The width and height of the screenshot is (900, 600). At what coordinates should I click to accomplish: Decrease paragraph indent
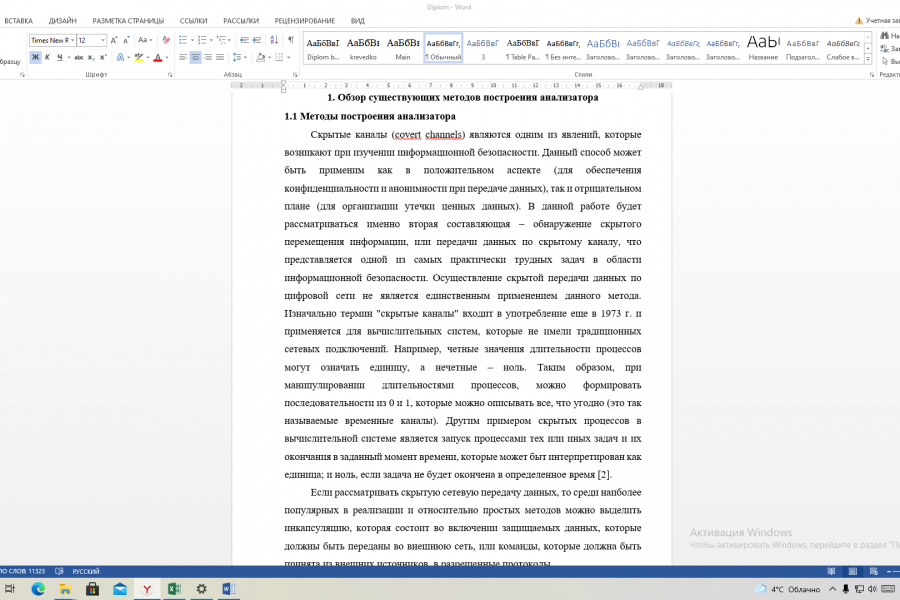click(x=244, y=40)
